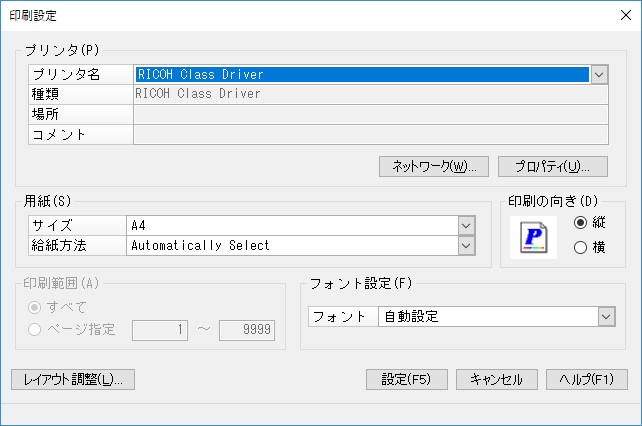This screenshot has width=642, height=426.
Task: Open the フォント 自動設定 dropdown
Action: pyautogui.click(x=606, y=317)
